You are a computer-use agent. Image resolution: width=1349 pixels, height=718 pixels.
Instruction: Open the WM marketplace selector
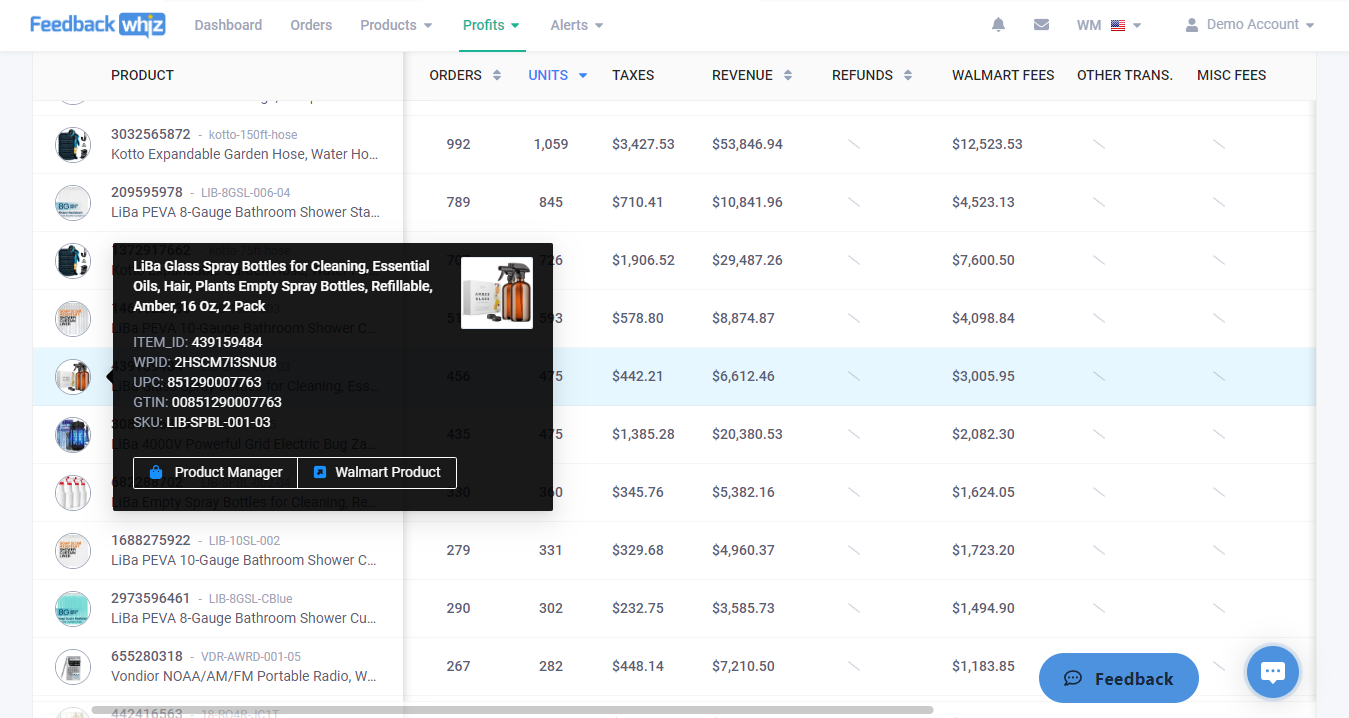[1109, 25]
